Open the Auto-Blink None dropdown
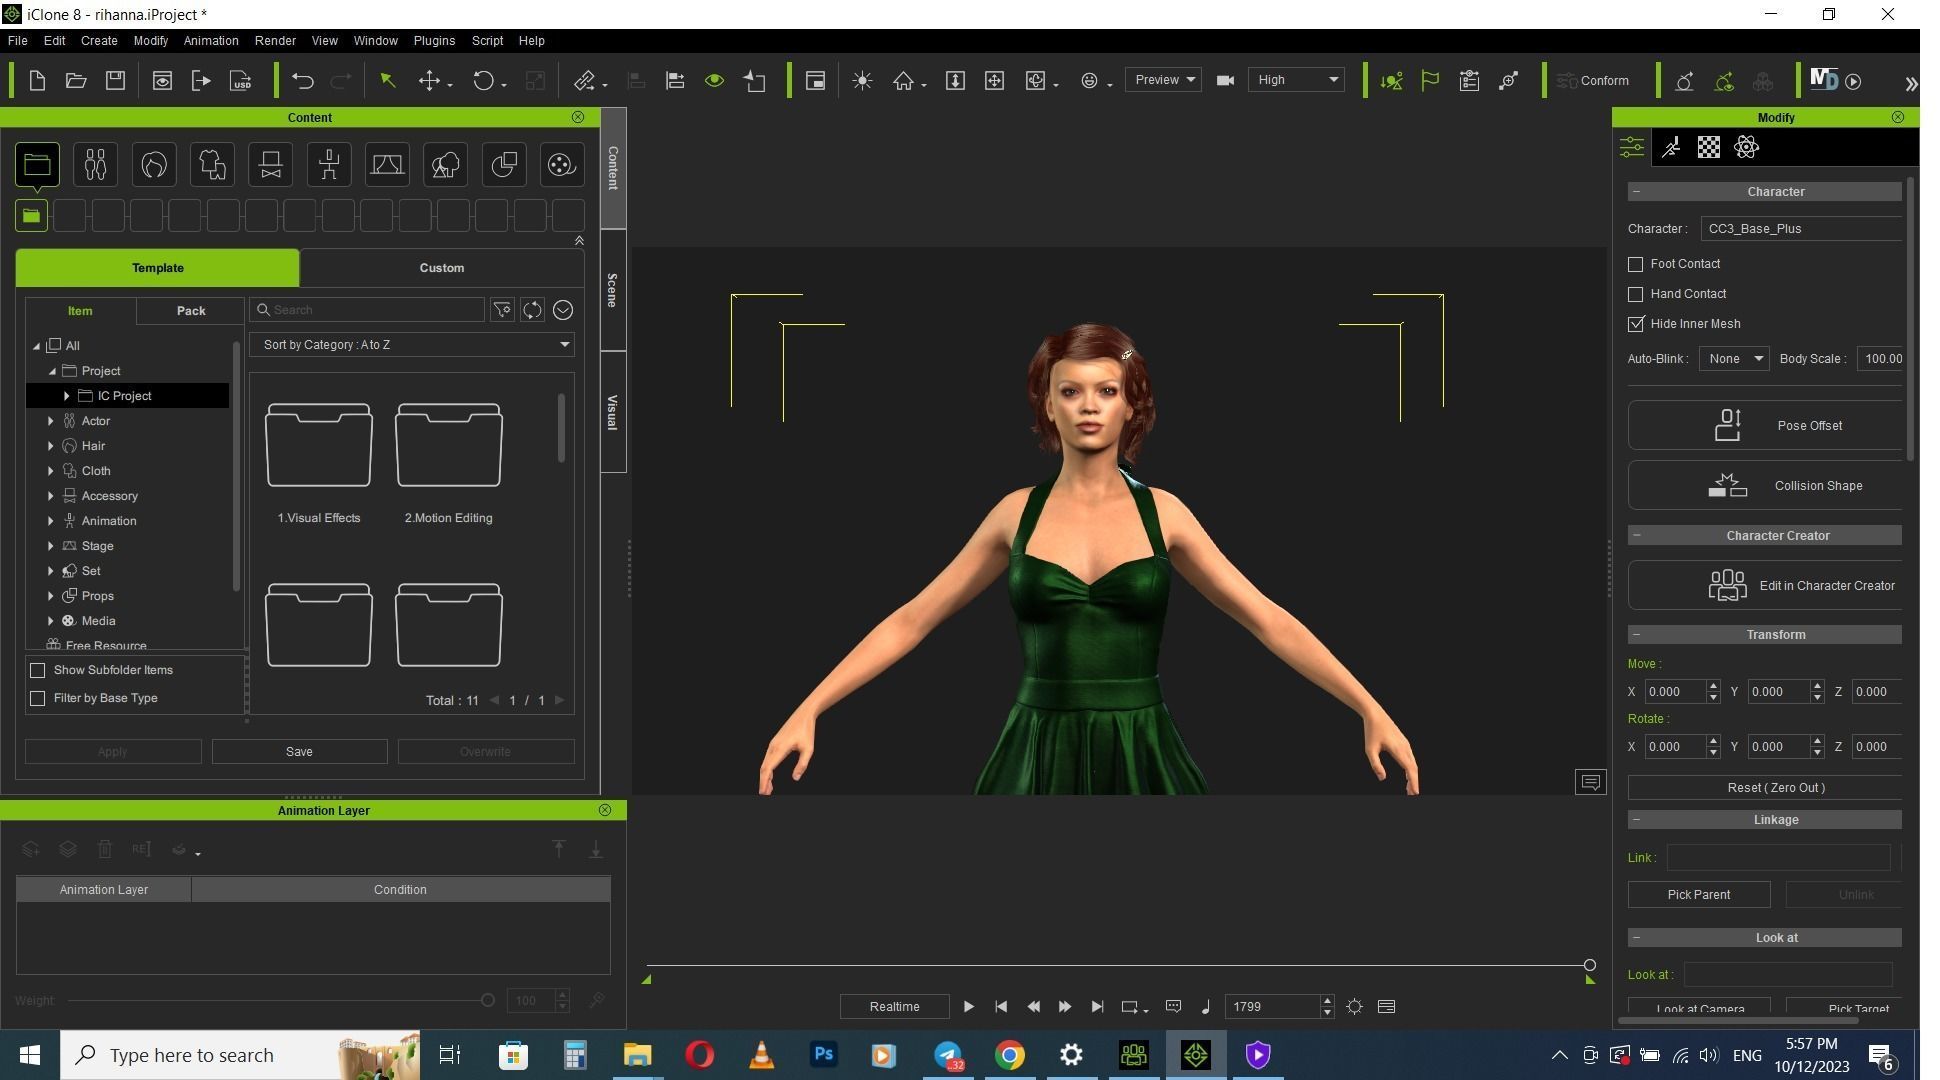Screen dimensions: 1940x1080 1734,359
